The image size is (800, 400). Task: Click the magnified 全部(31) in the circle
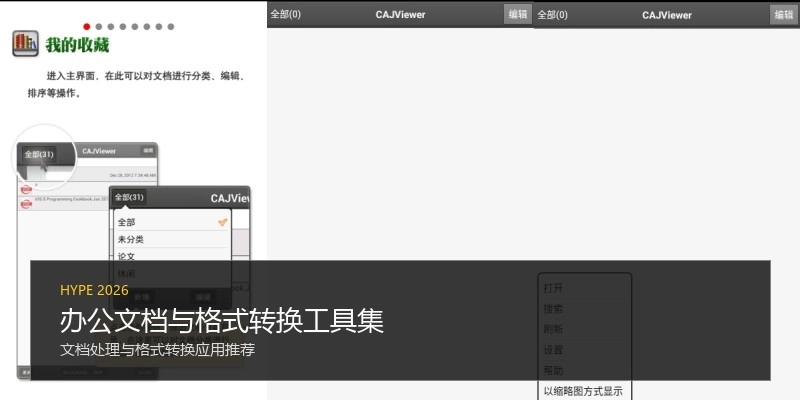(x=39, y=155)
